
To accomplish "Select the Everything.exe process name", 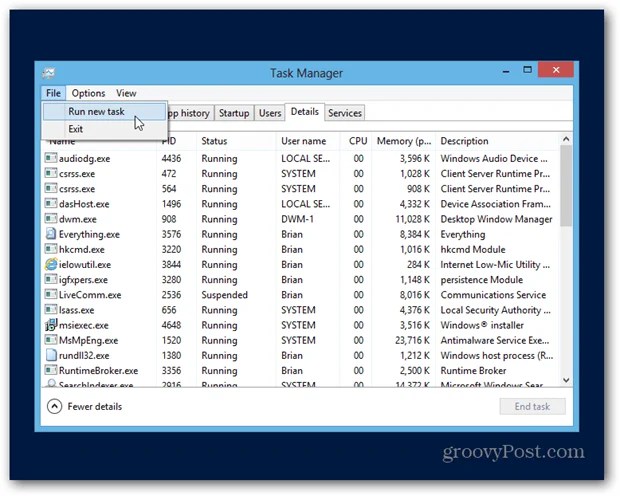I will (x=89, y=235).
